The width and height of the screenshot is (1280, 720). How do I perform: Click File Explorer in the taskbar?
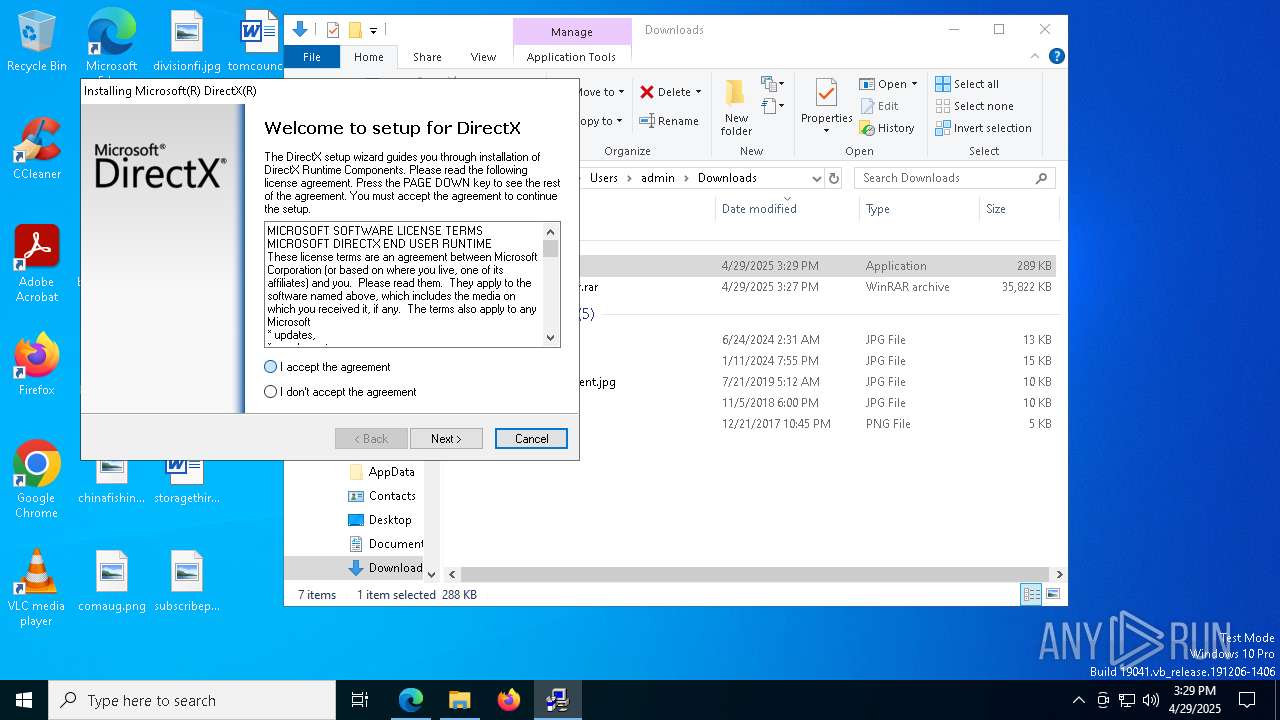(x=459, y=700)
